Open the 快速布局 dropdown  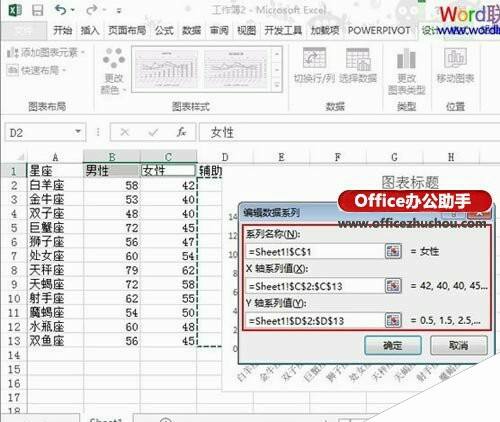click(37, 70)
